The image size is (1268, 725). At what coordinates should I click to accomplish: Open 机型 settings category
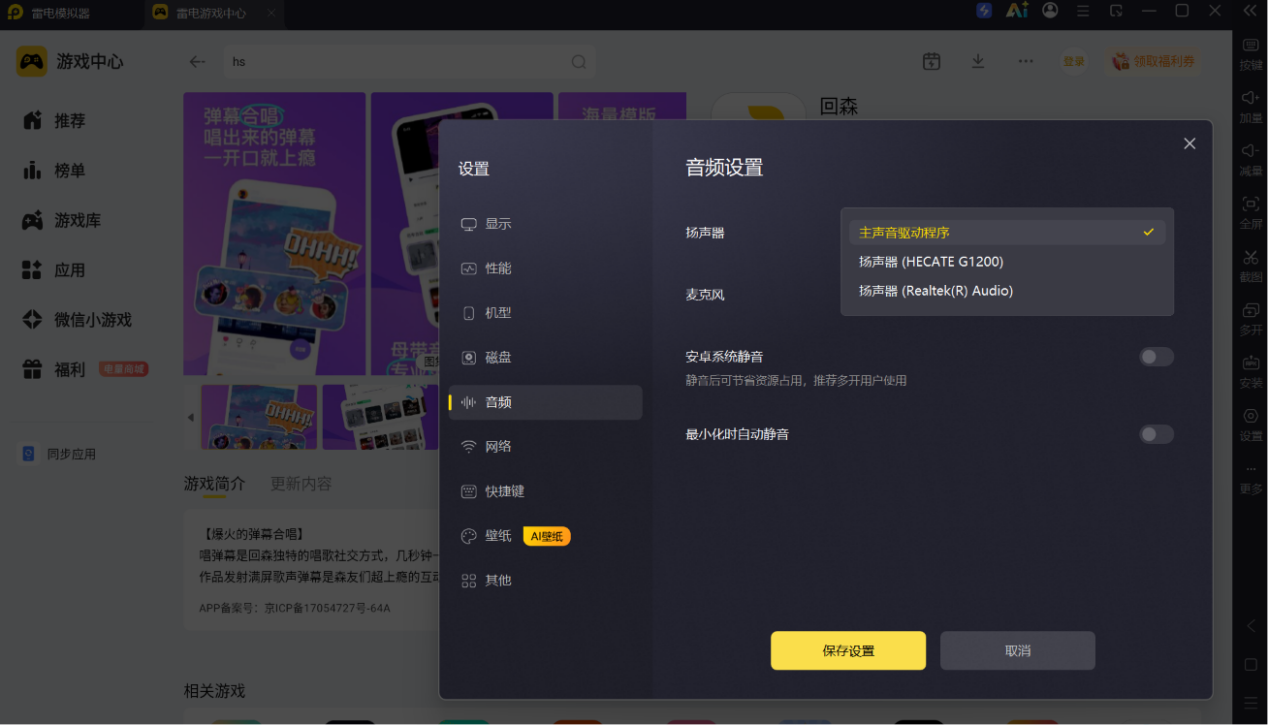coord(545,313)
